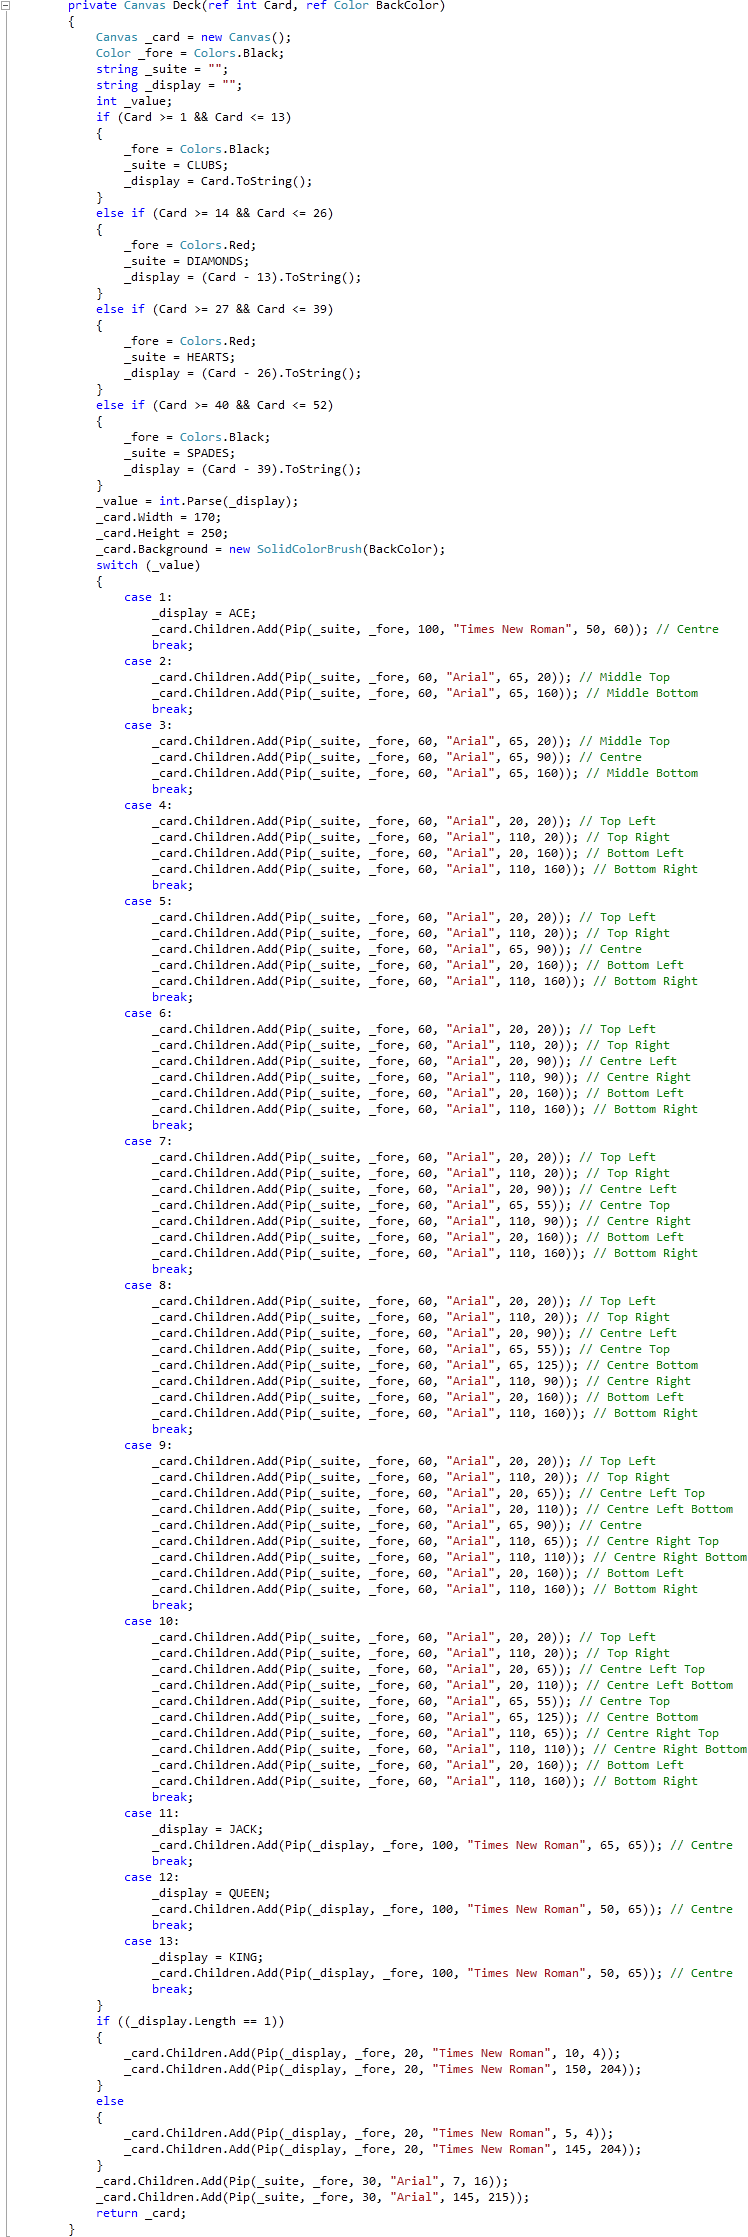Click the Arial Pip line ending '145, 215));'
Image resolution: width=748 pixels, height=2237 pixels.
click(313, 2197)
